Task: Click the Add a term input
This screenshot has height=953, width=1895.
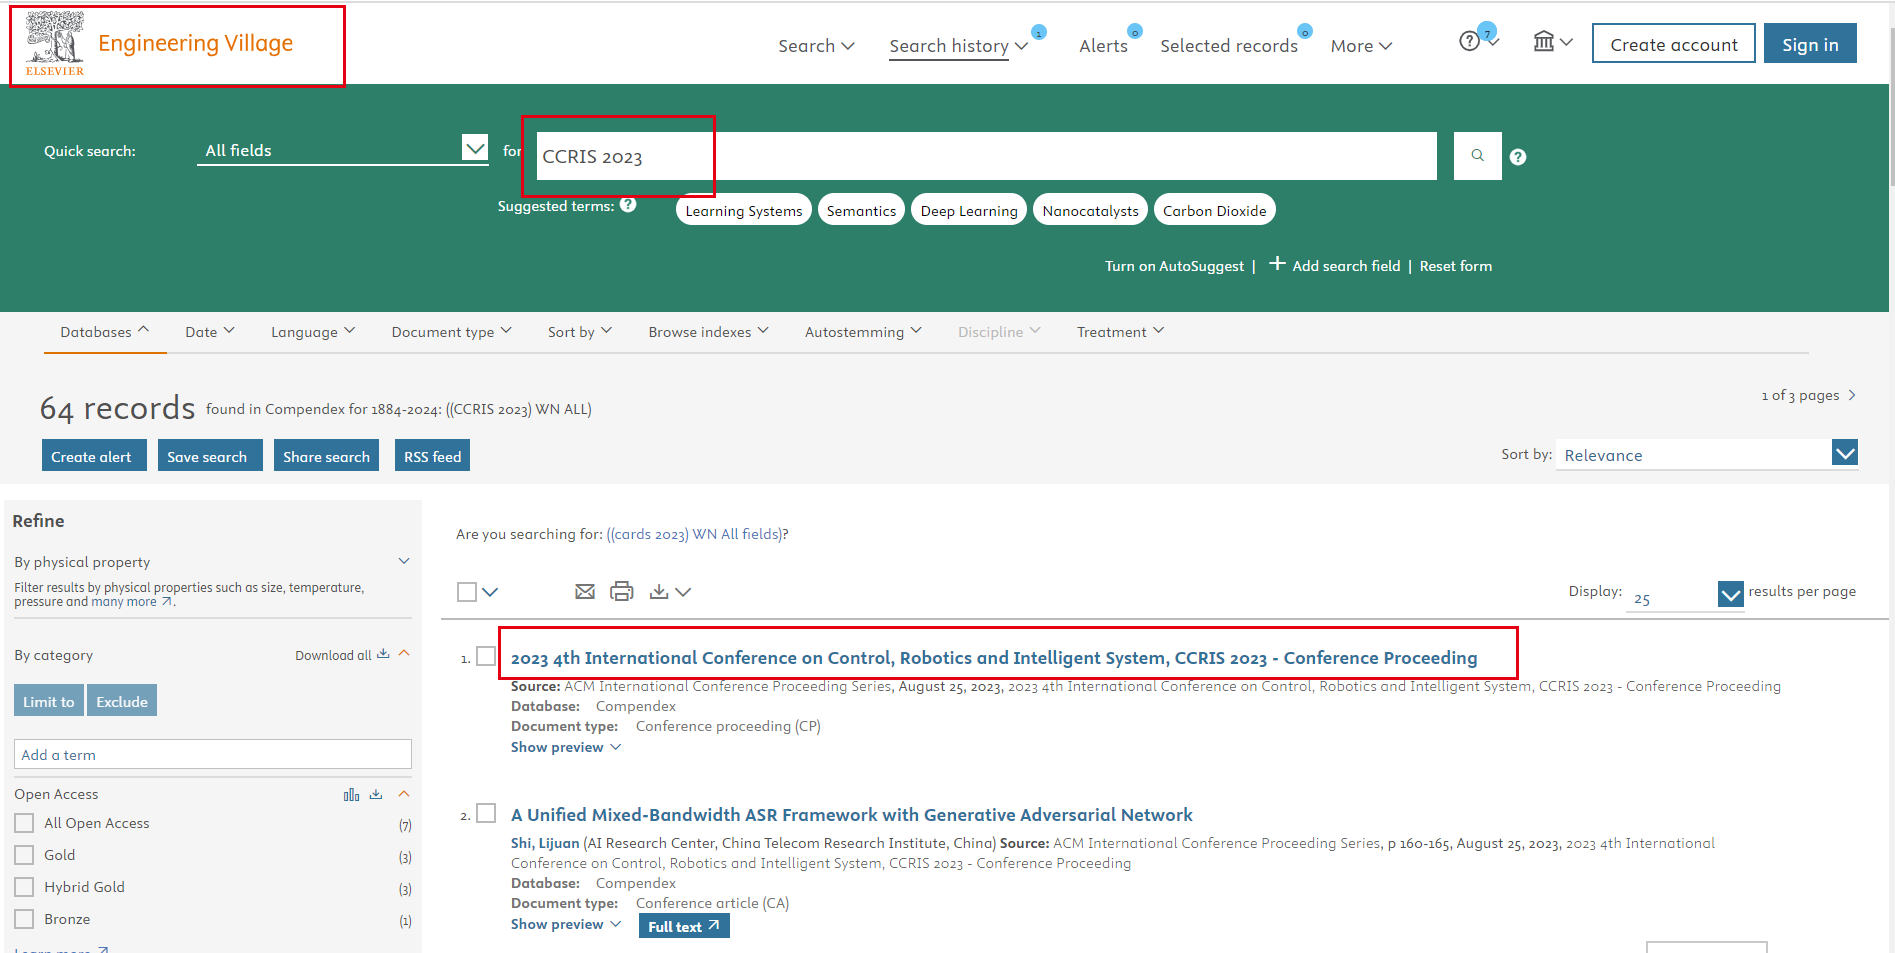Action: tap(213, 754)
